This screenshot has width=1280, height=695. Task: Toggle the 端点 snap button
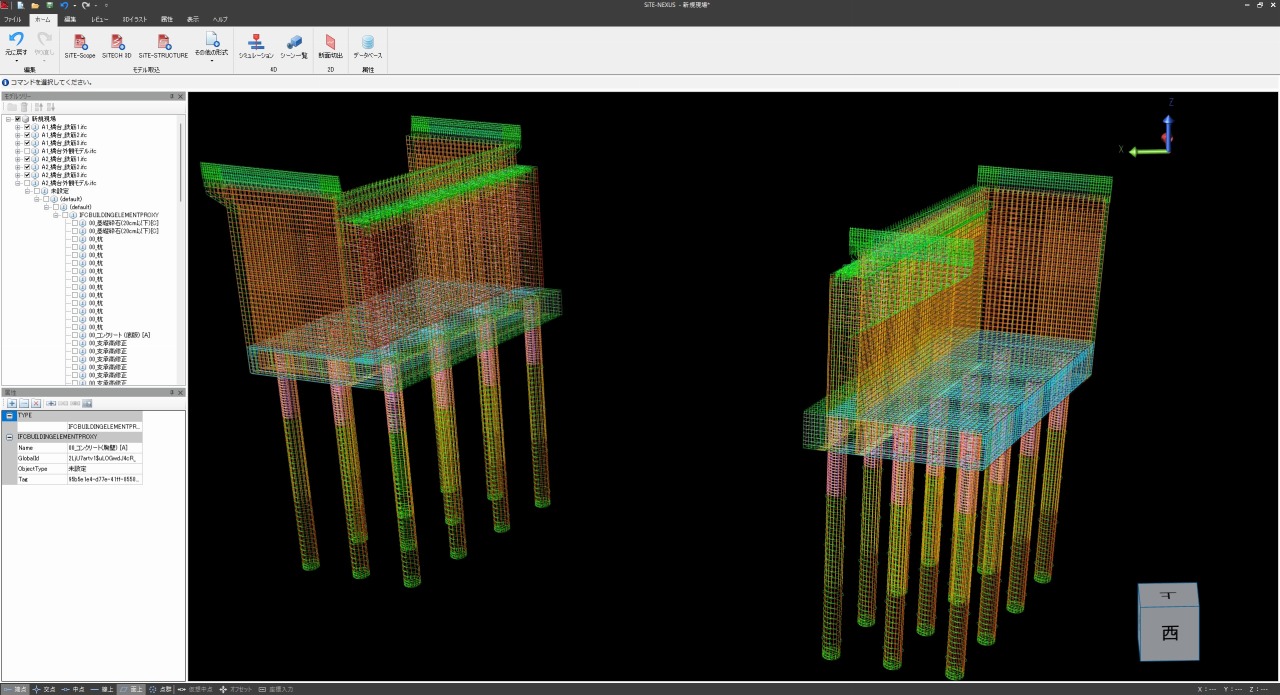pyautogui.click(x=16, y=689)
